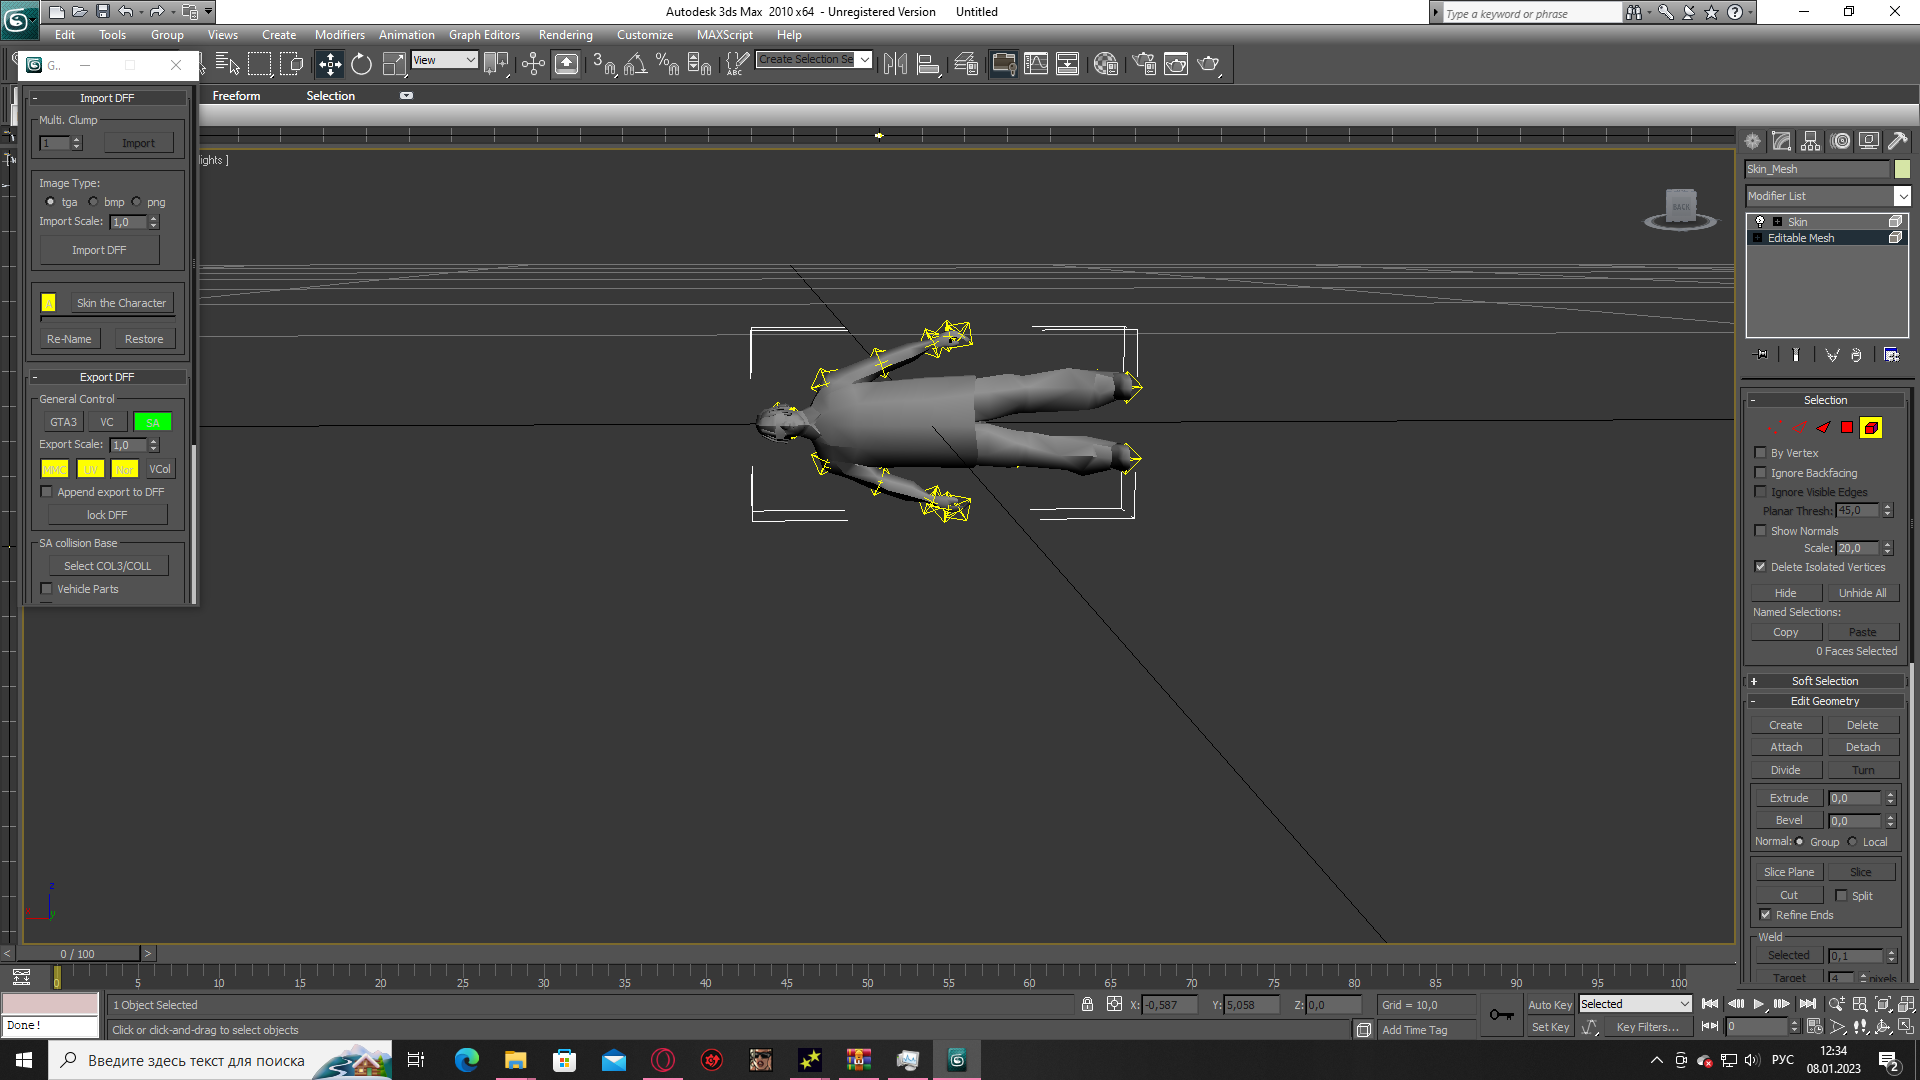Select the Rotate tool in main toolbar
The width and height of the screenshot is (1920, 1080).
pyautogui.click(x=361, y=64)
